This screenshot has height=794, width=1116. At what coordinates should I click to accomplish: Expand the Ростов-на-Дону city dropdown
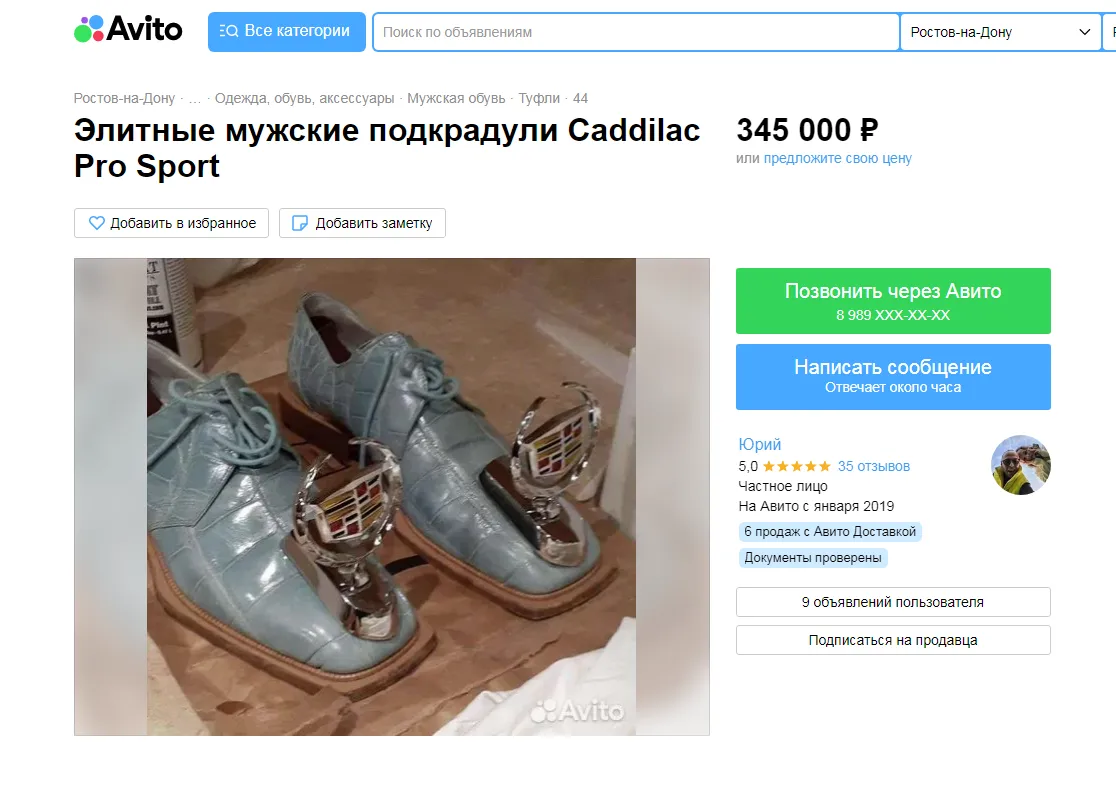[1000, 32]
